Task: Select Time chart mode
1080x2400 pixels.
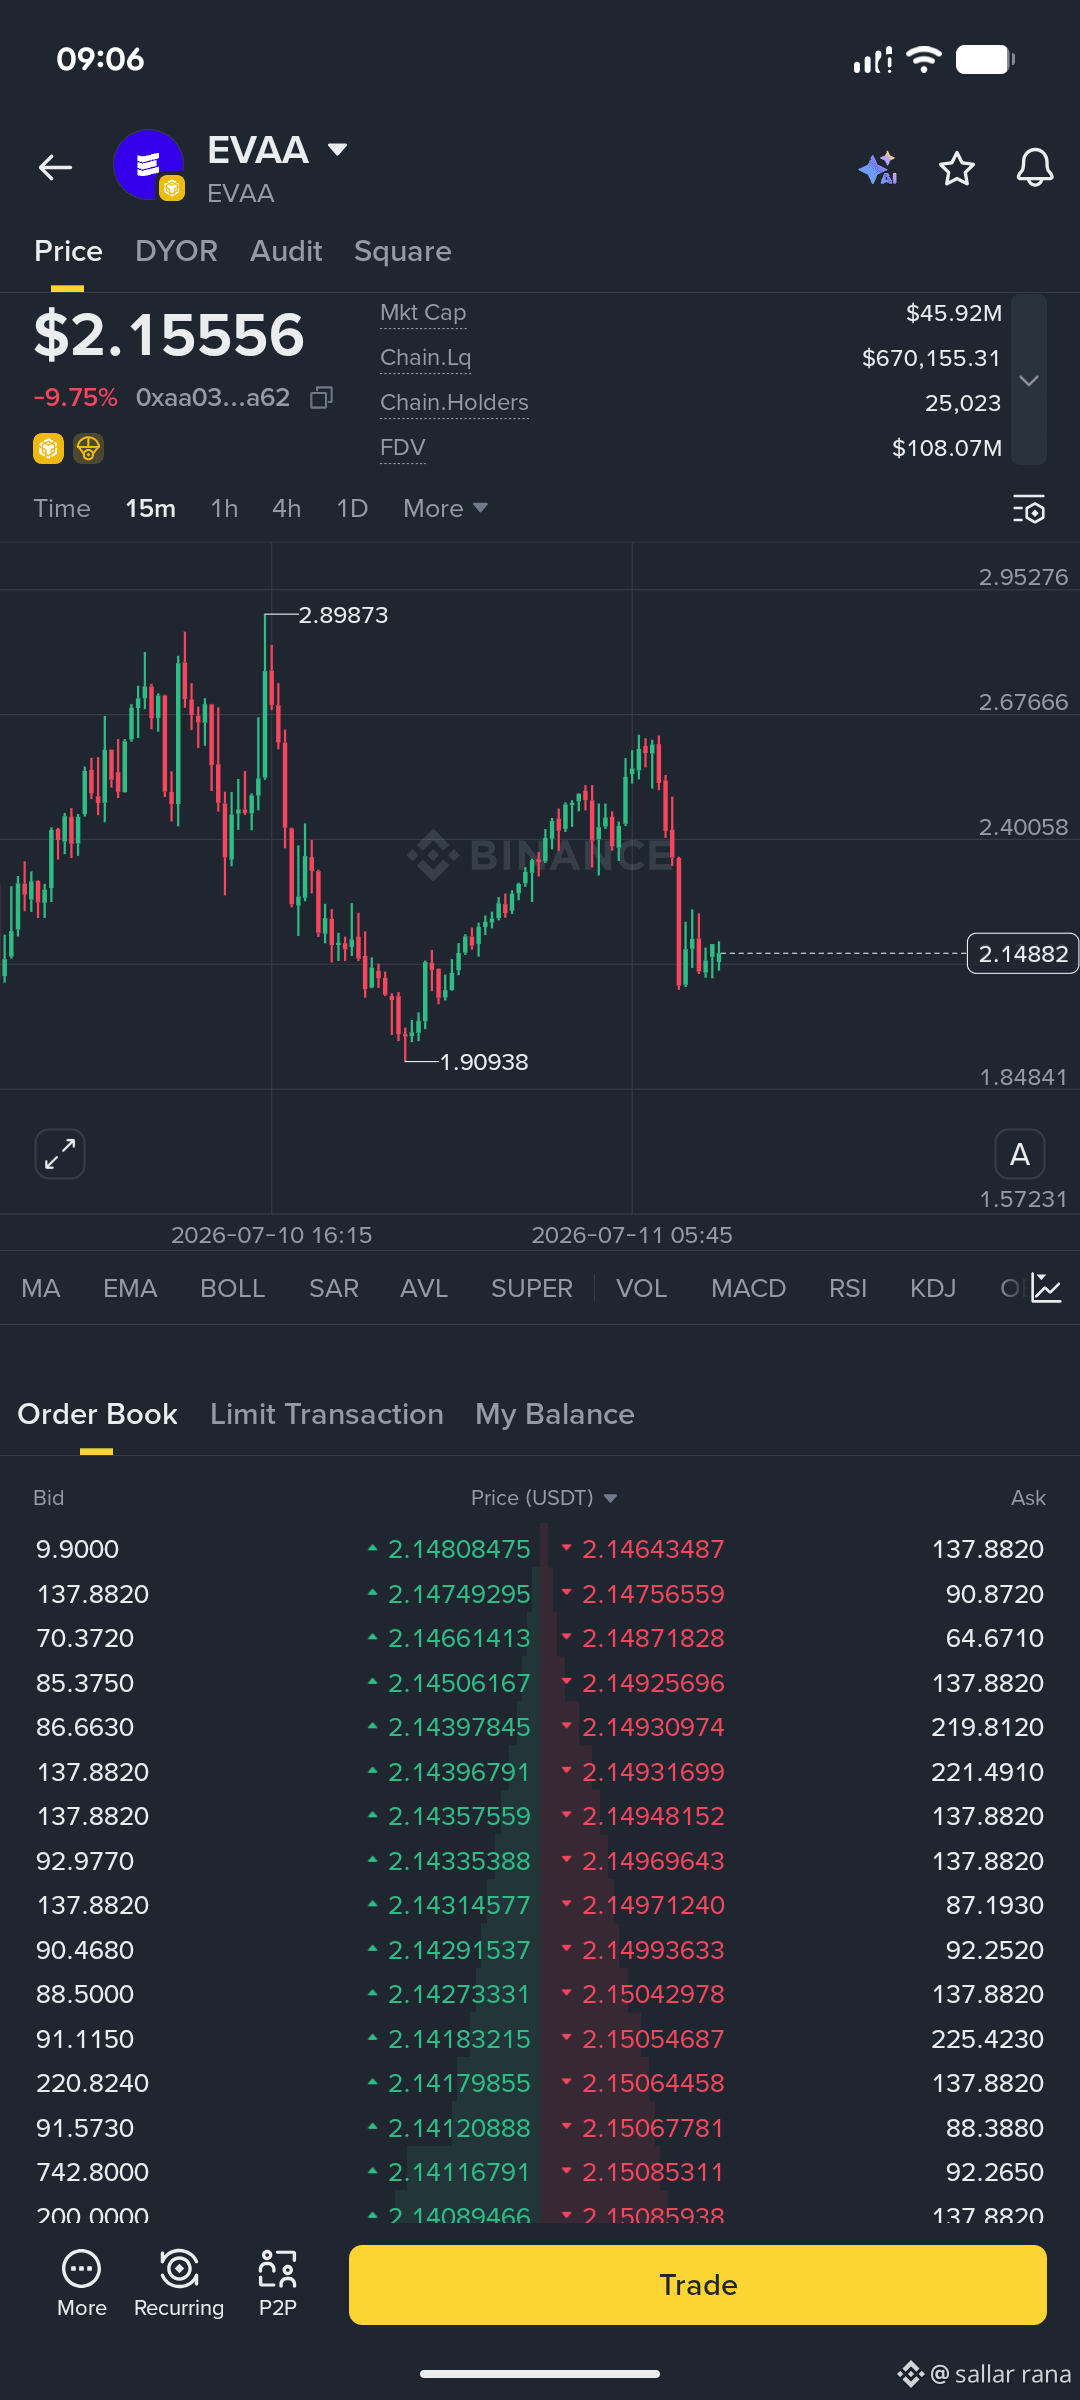Action: pos(62,509)
